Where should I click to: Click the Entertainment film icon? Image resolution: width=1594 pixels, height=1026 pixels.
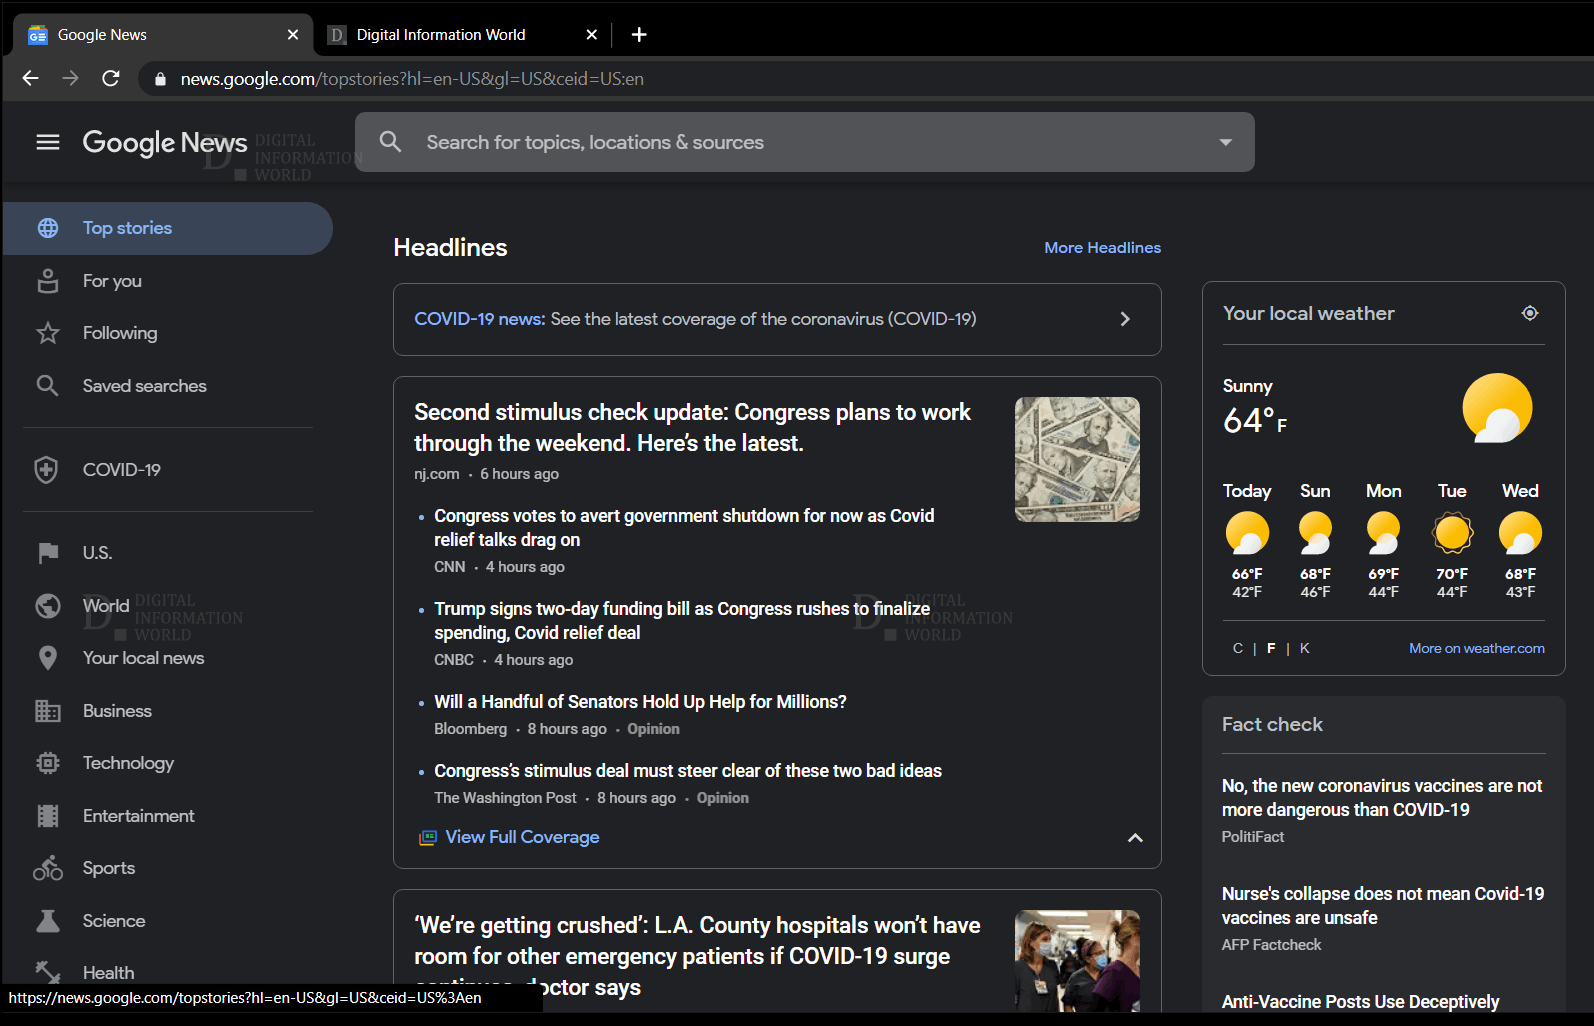[48, 816]
